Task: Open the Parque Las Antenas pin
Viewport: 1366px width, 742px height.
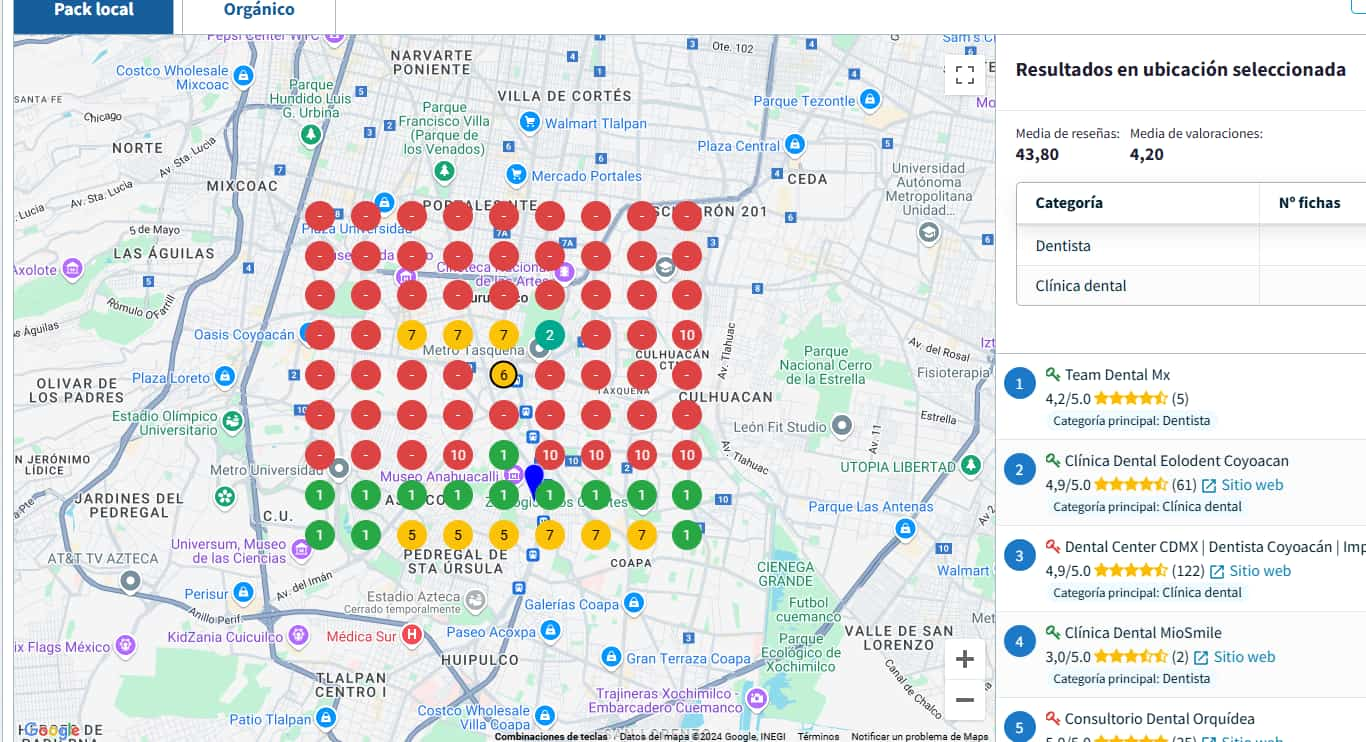Action: (905, 527)
